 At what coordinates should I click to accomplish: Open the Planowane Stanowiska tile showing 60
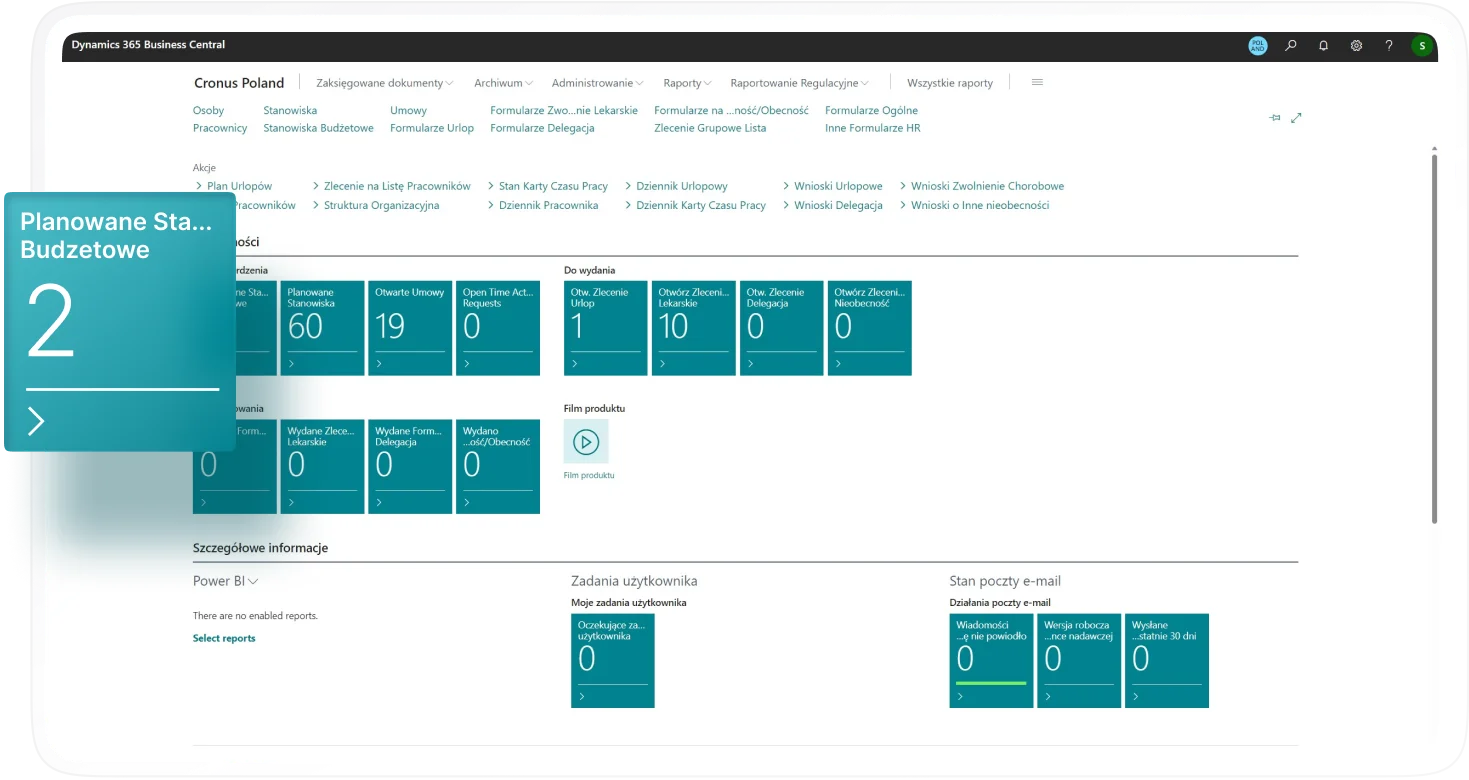tap(322, 328)
